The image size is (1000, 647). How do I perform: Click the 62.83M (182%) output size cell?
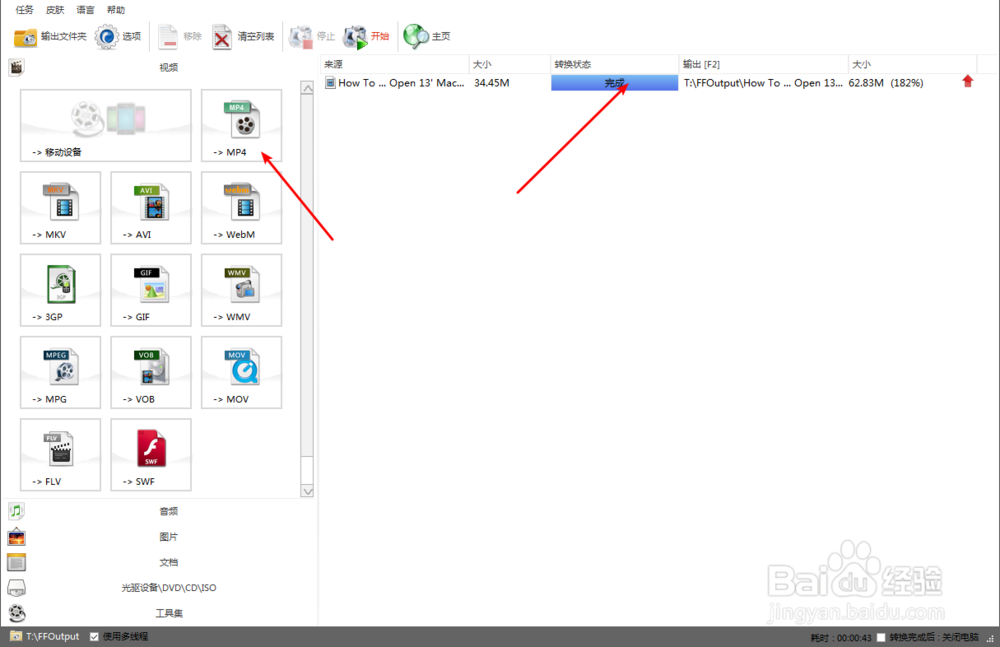tap(886, 82)
